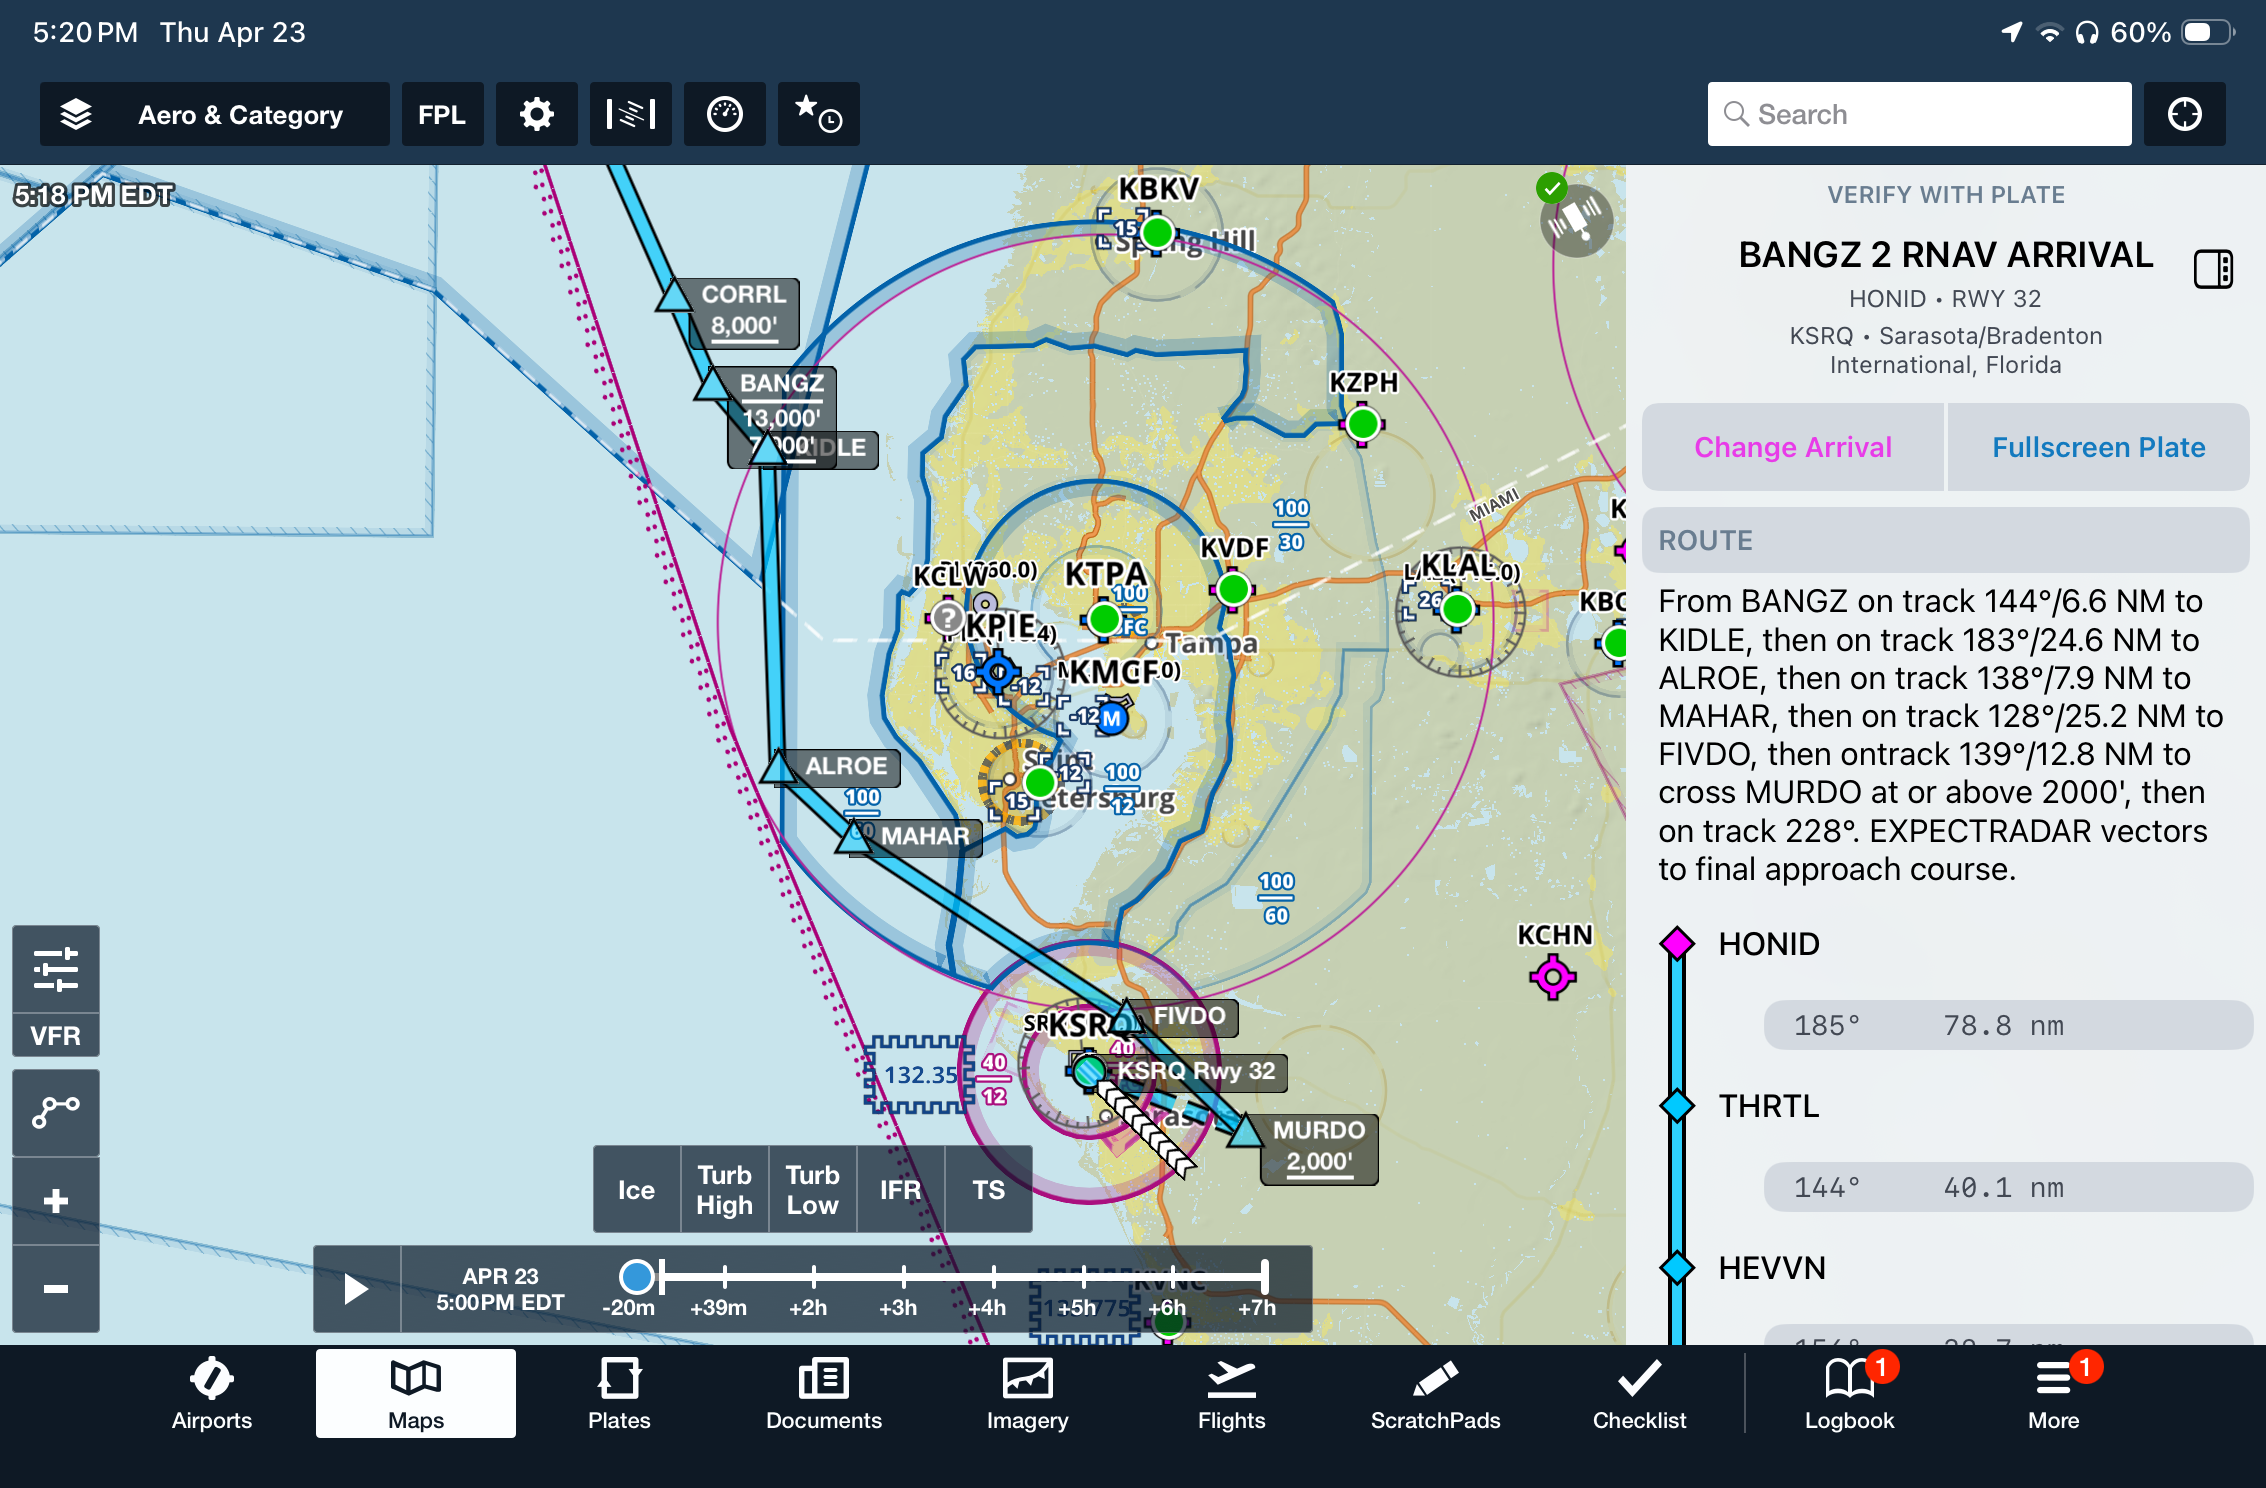Open favorites and recents star-clock icon
The image size is (2266, 1488).
(818, 114)
